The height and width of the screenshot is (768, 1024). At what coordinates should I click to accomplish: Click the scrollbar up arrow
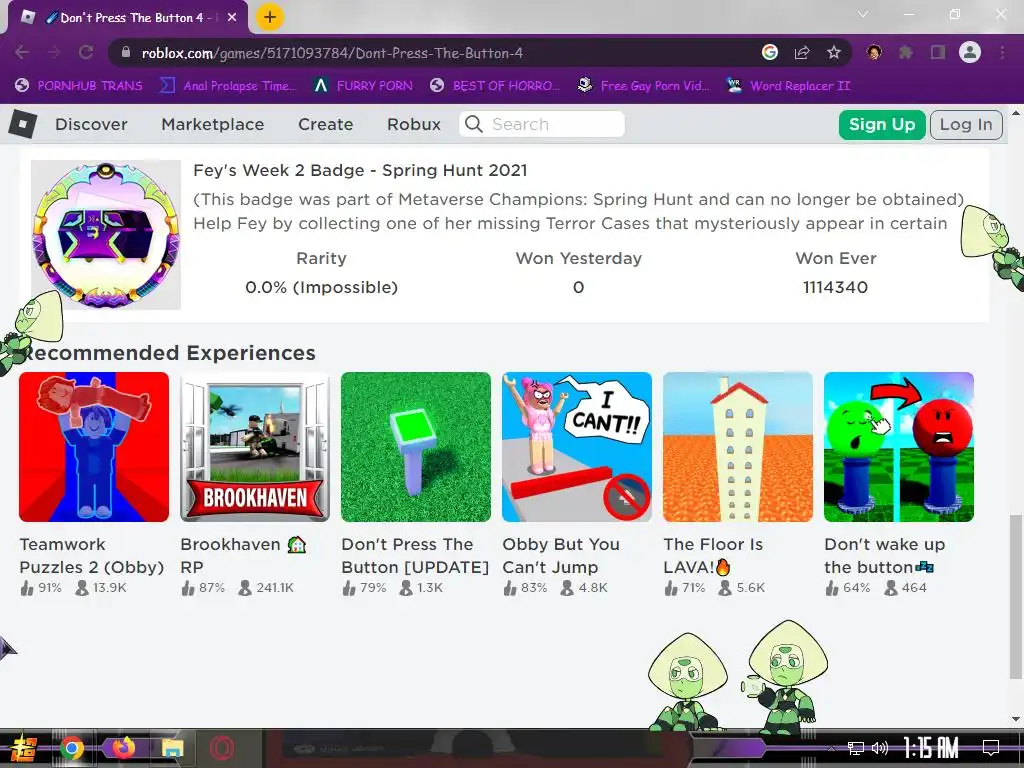tap(1016, 113)
